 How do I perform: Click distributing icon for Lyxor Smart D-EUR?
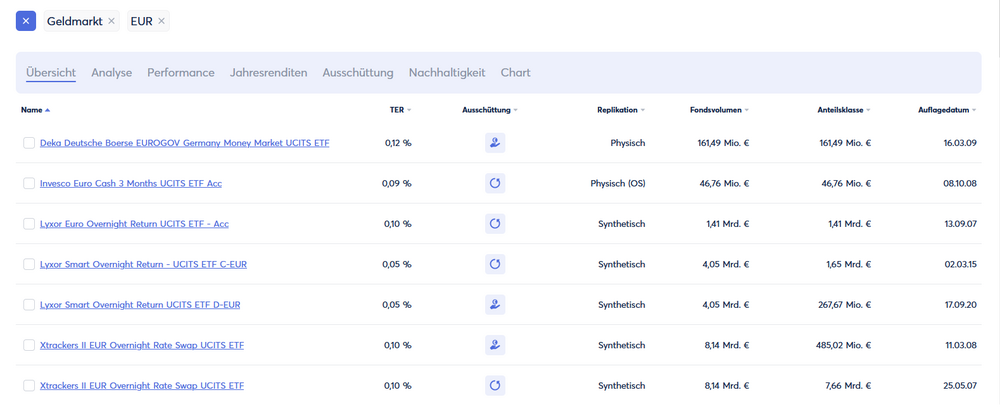click(494, 305)
